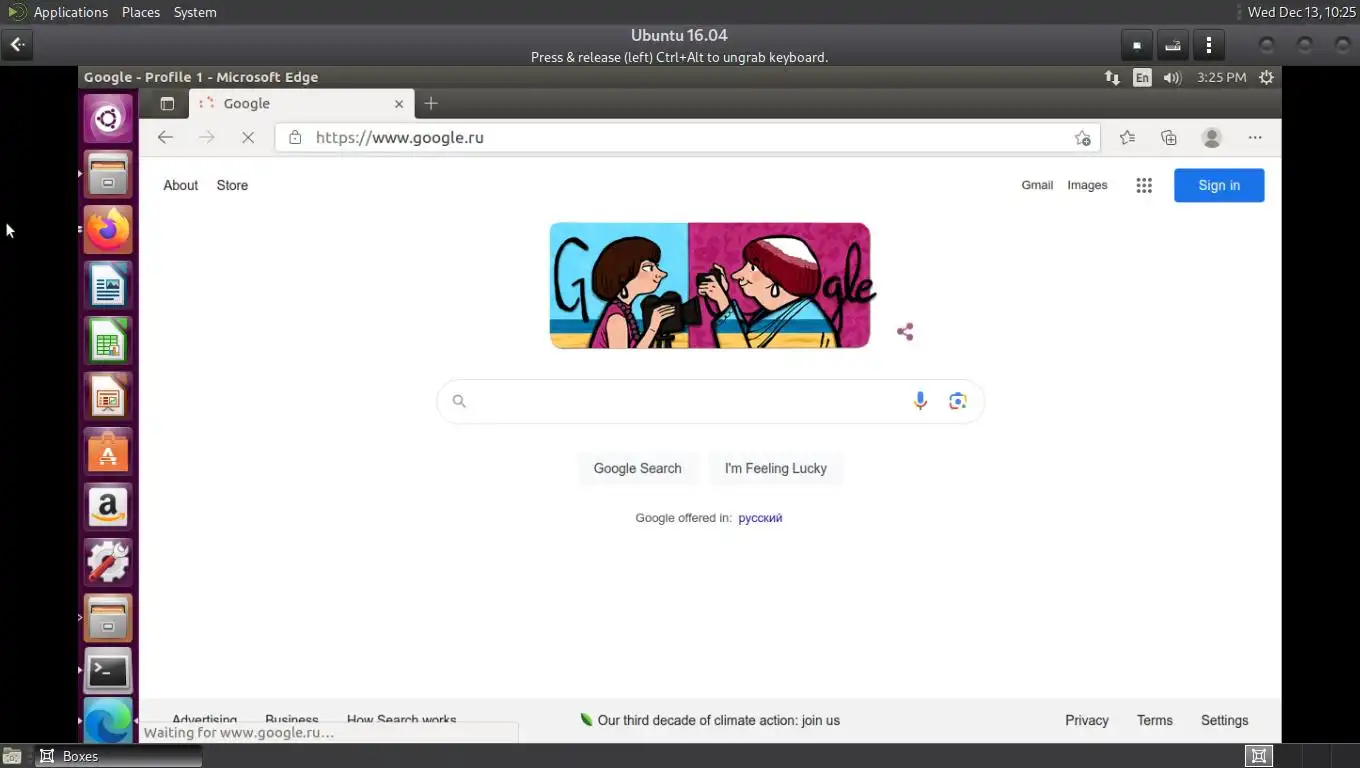Open the Google Store link
The image size is (1360, 768).
point(232,185)
